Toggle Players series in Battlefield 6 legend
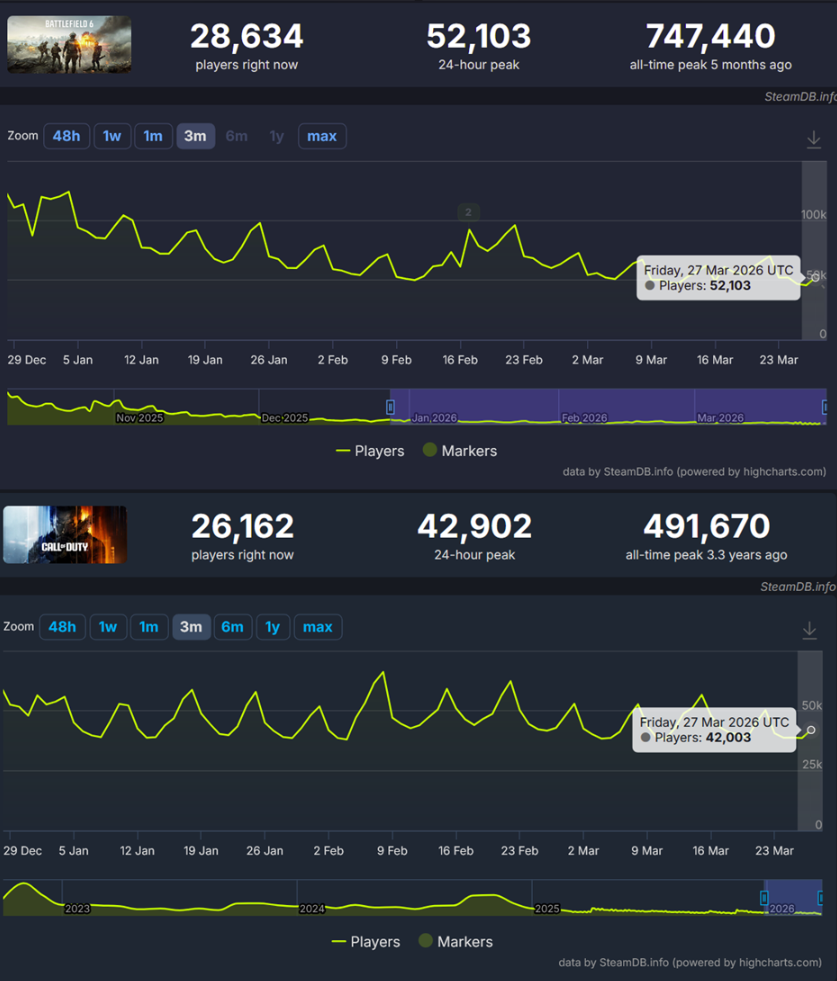This screenshot has width=837, height=981. tap(370, 450)
